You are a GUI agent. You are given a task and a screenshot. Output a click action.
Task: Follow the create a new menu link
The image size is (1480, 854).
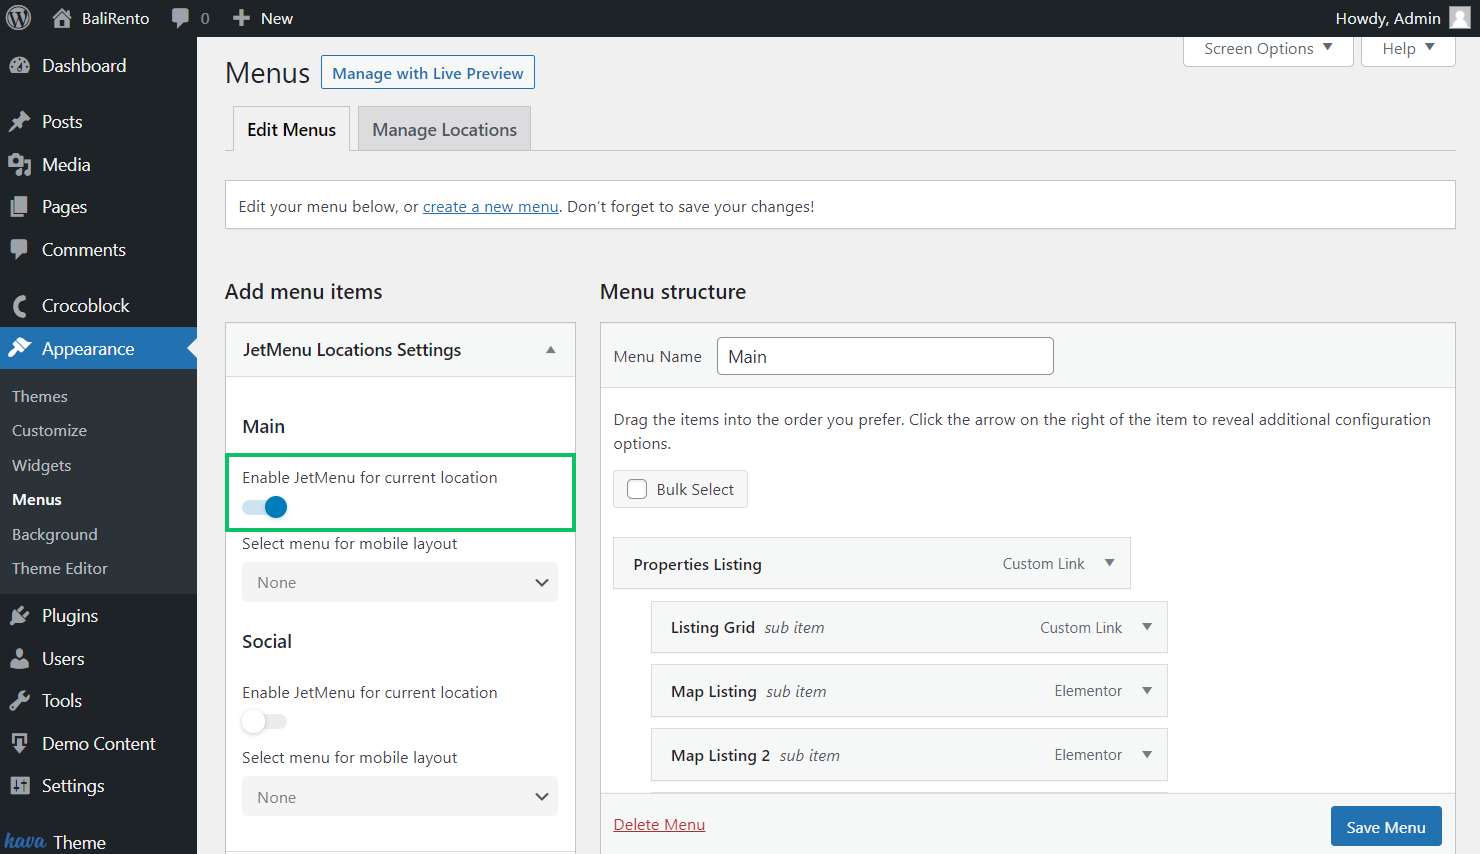(x=491, y=206)
